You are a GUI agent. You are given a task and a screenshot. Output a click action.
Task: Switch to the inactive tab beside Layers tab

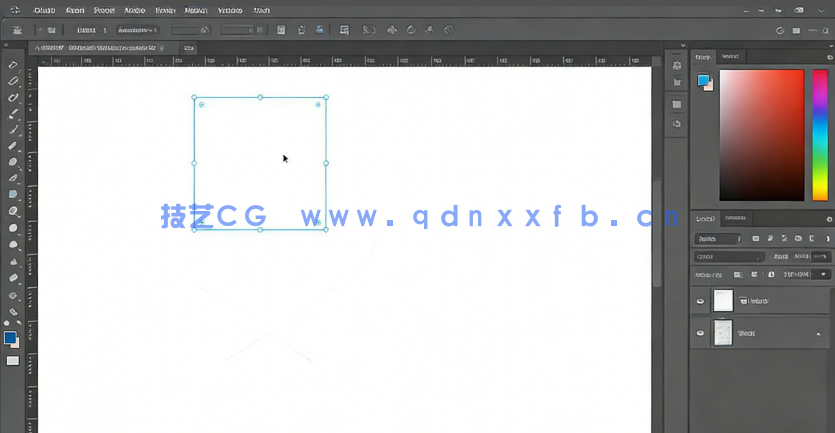click(x=735, y=218)
